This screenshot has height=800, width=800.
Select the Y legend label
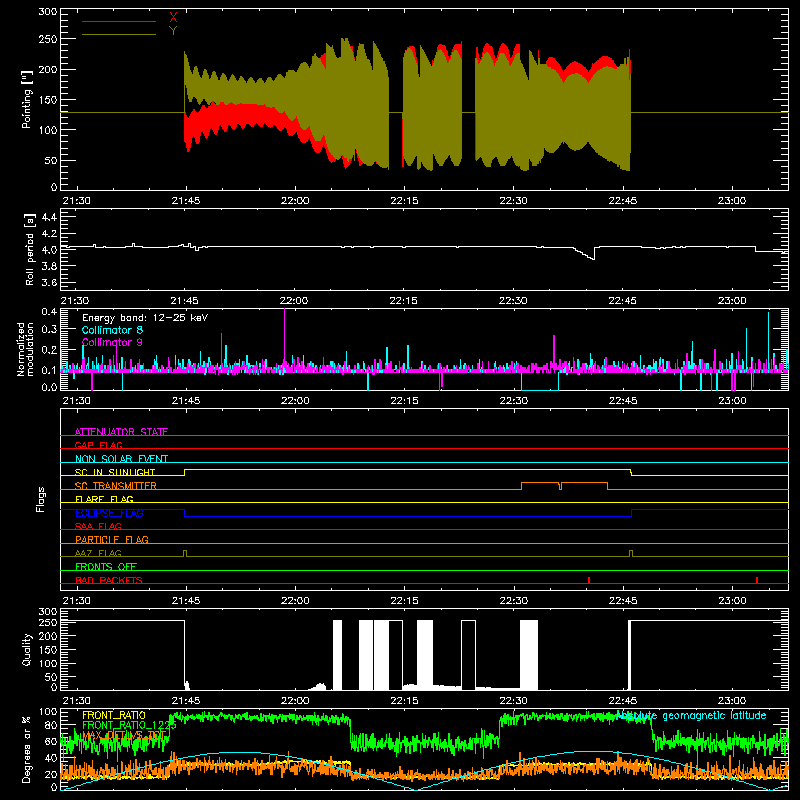[173, 31]
